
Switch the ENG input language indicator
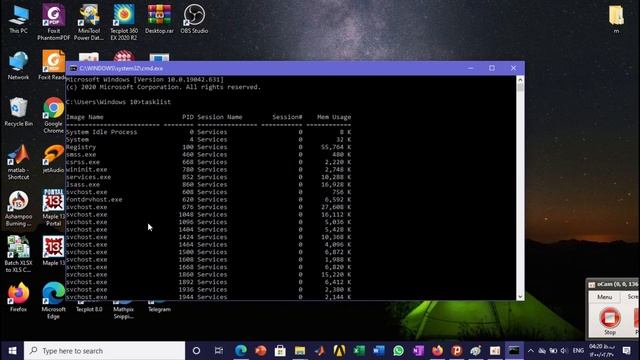578,351
